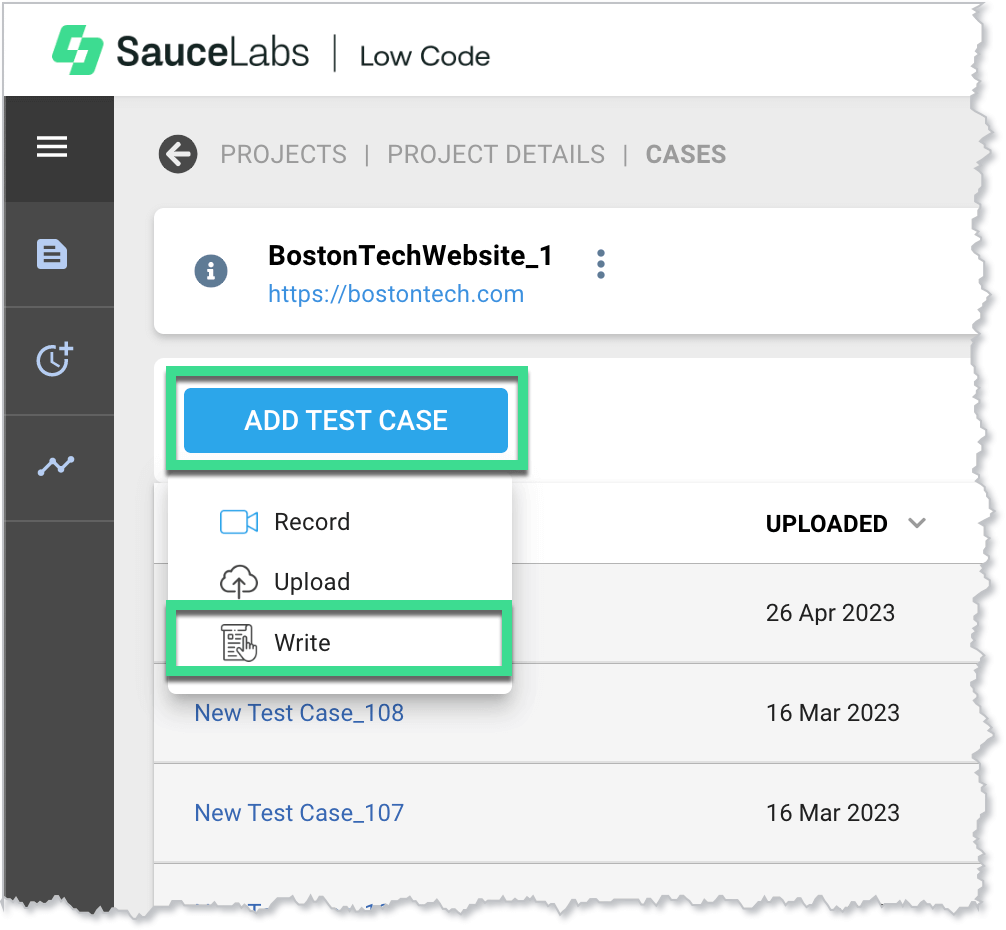Viewport: 1006px width, 930px height.
Task: Choose Record from the test case menu
Action: (x=311, y=522)
